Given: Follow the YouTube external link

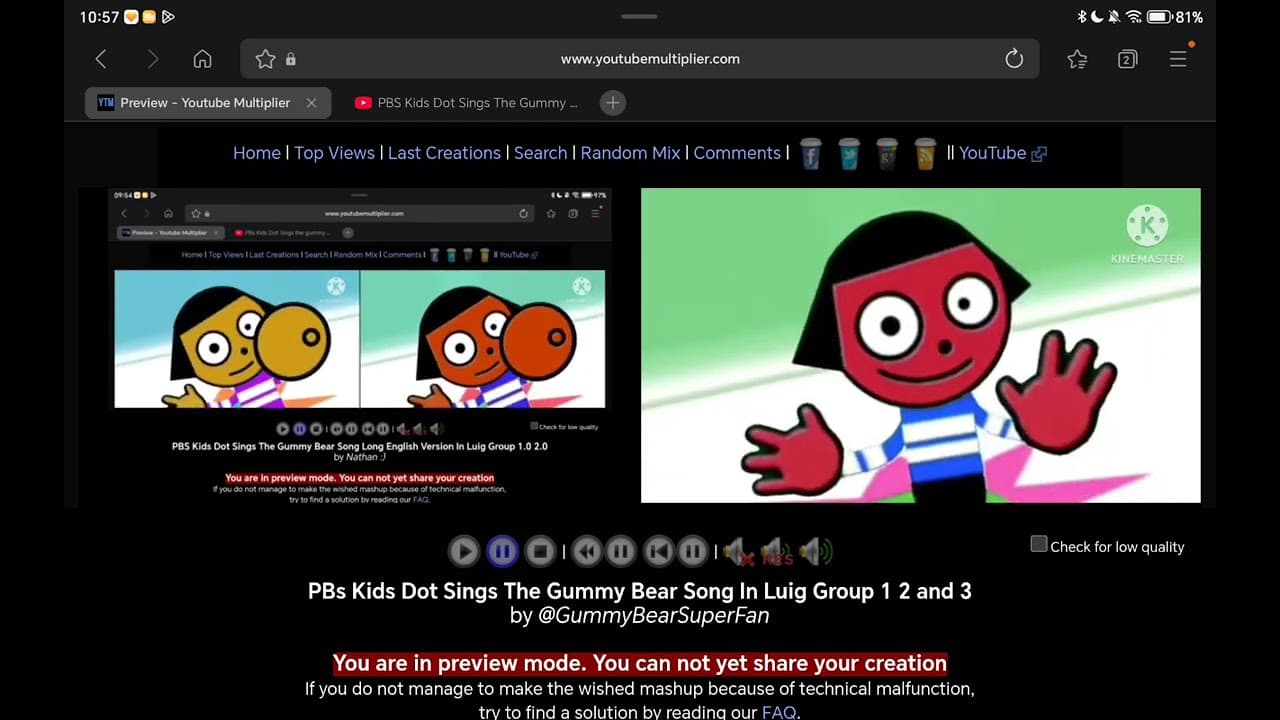Looking at the screenshot, I should click(x=1002, y=153).
